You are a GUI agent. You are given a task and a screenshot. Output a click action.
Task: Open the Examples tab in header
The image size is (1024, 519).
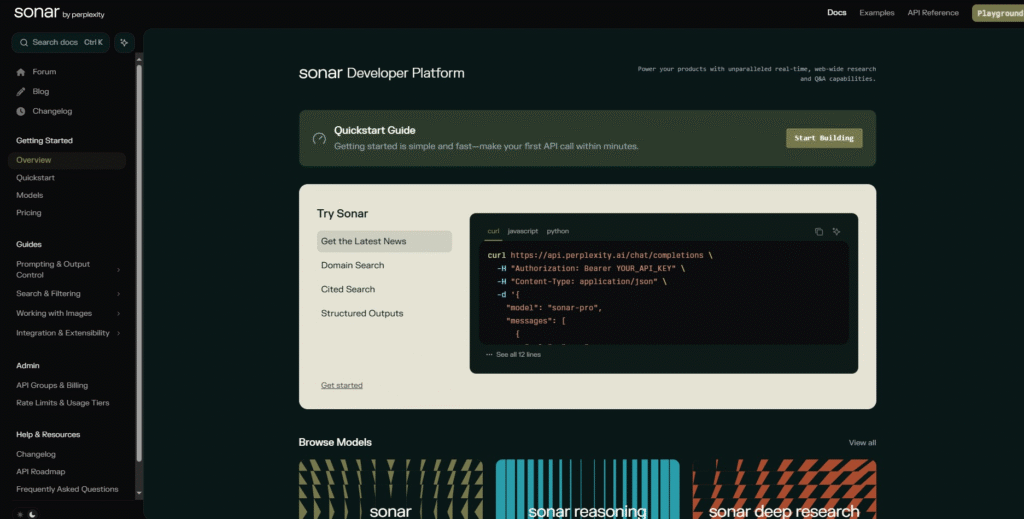876,13
